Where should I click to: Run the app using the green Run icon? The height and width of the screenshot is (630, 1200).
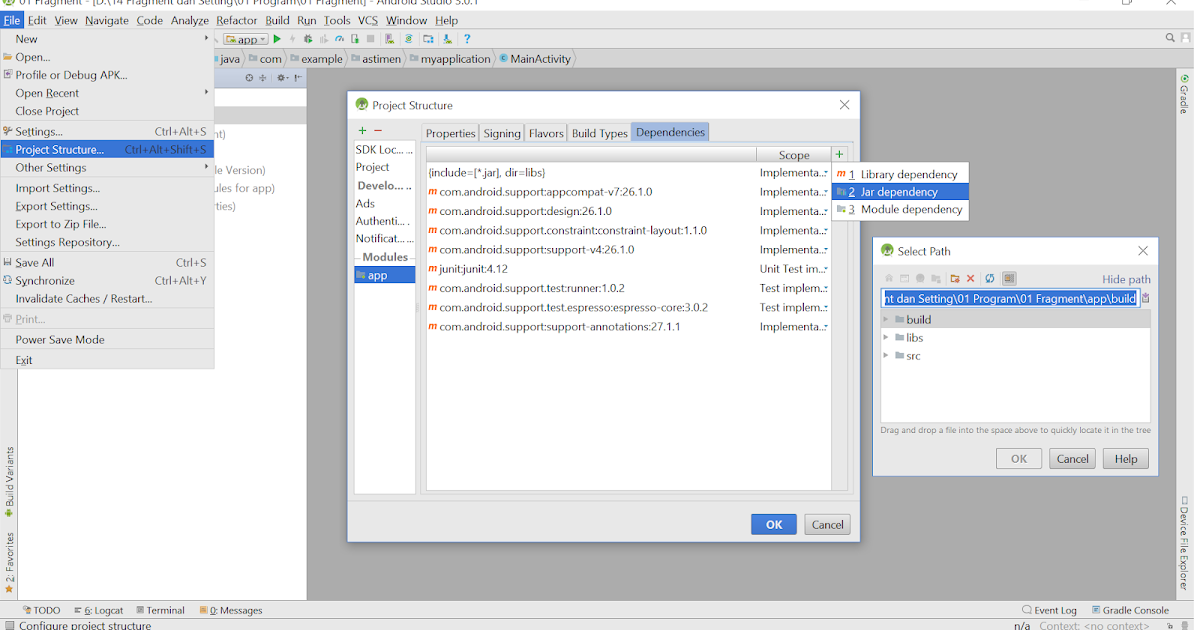[278, 39]
